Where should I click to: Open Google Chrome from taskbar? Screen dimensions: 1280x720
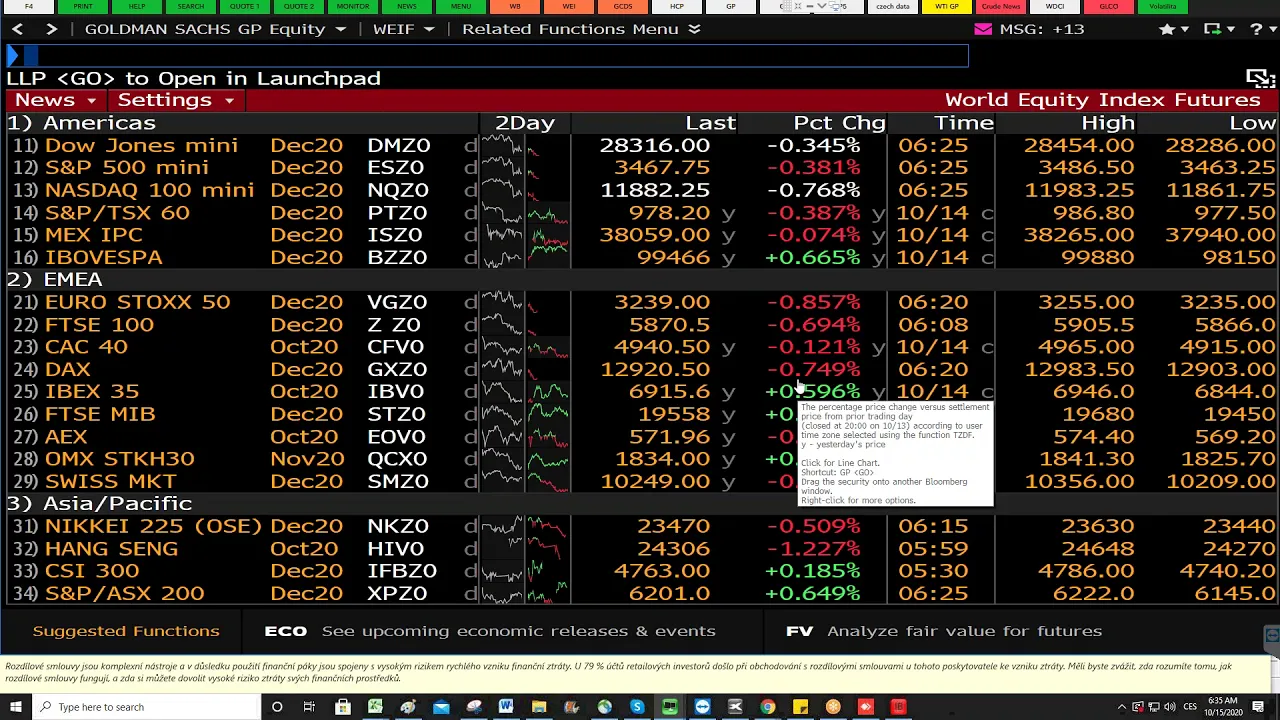(767, 707)
